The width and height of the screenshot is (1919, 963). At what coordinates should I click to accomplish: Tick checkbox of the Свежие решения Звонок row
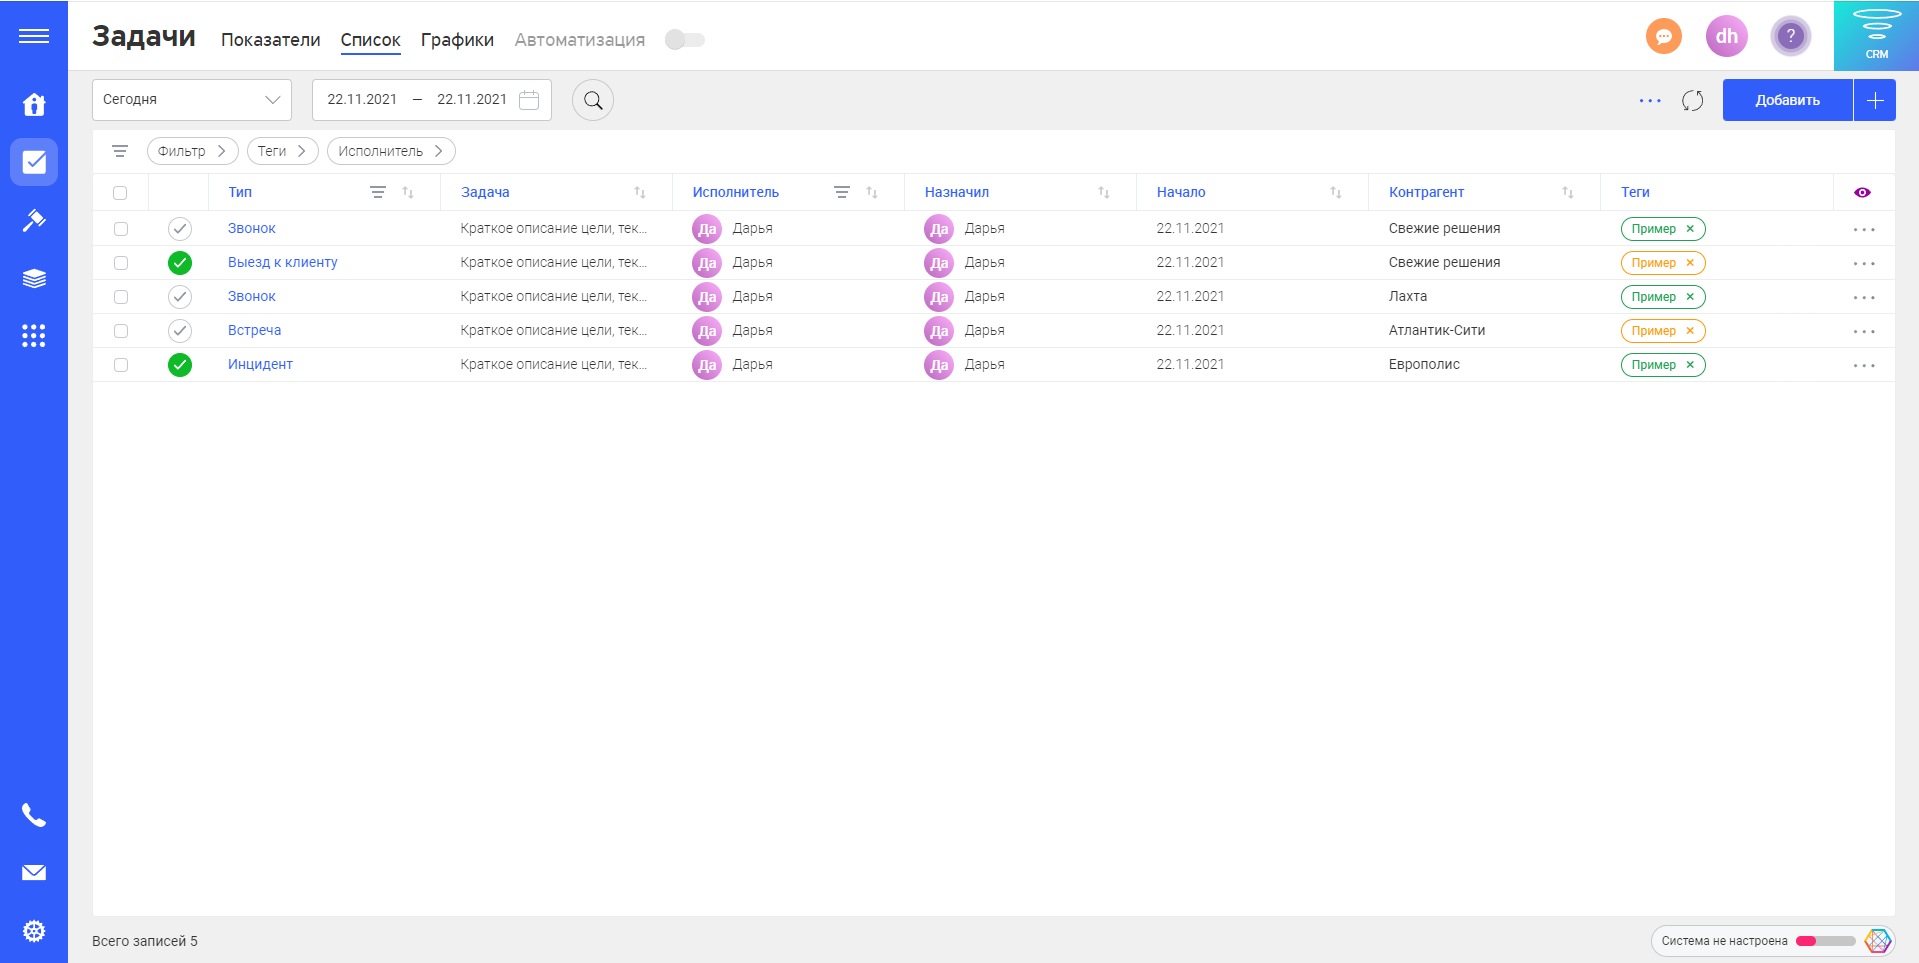pyautogui.click(x=121, y=229)
